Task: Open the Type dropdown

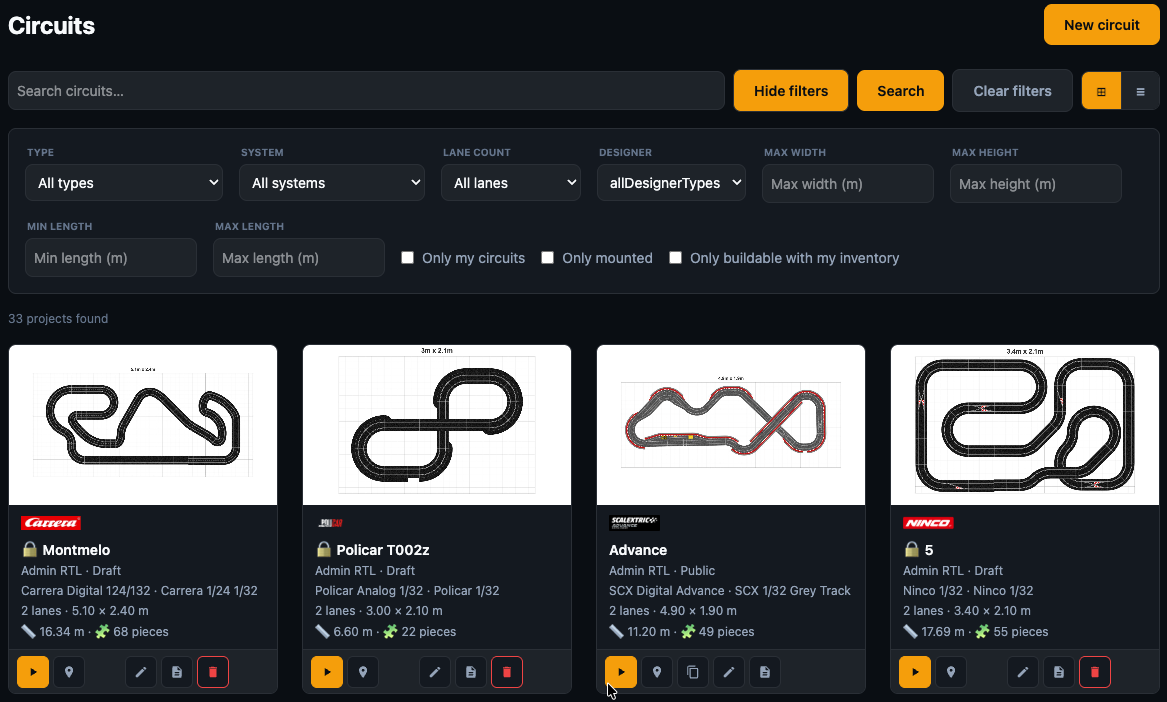Action: (x=124, y=183)
